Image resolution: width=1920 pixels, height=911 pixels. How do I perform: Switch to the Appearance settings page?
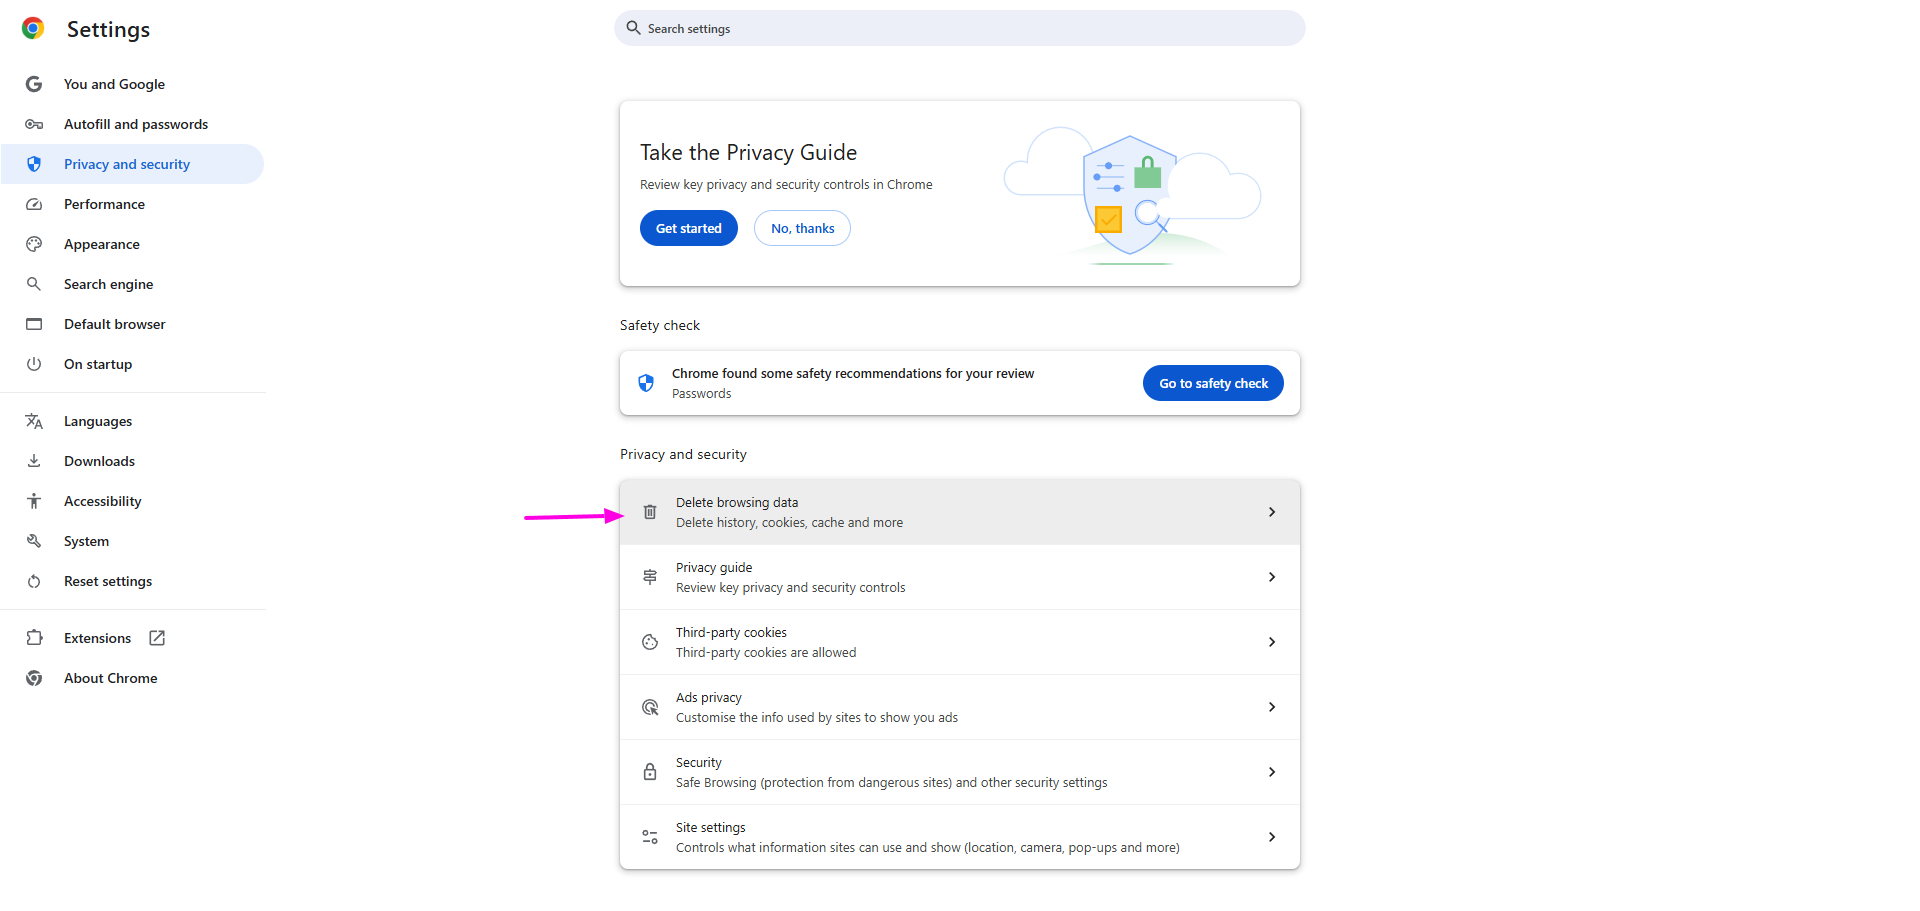tap(102, 244)
